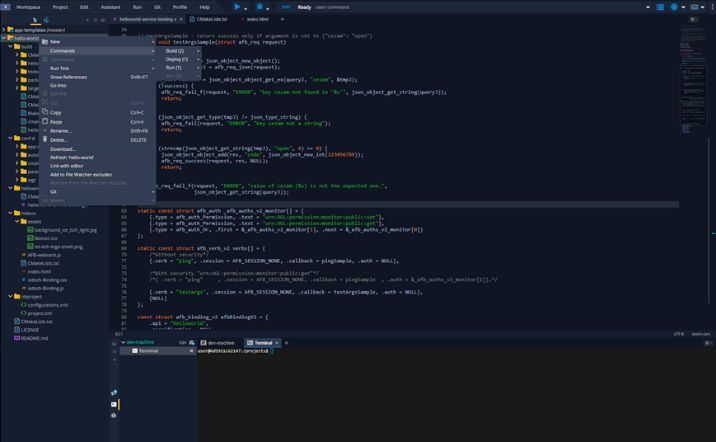
Task: Open the dropdown arrow beside Debug icon
Action: pyautogui.click(x=268, y=8)
